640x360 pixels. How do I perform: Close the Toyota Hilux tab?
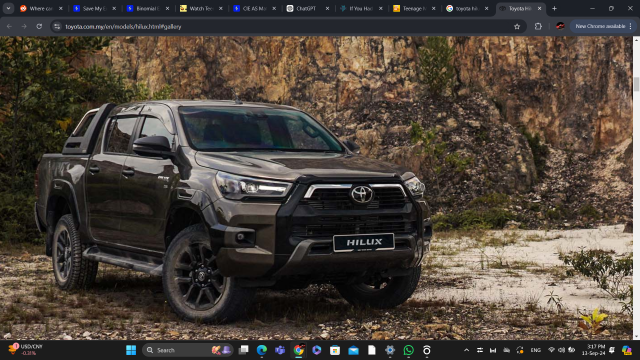point(540,9)
